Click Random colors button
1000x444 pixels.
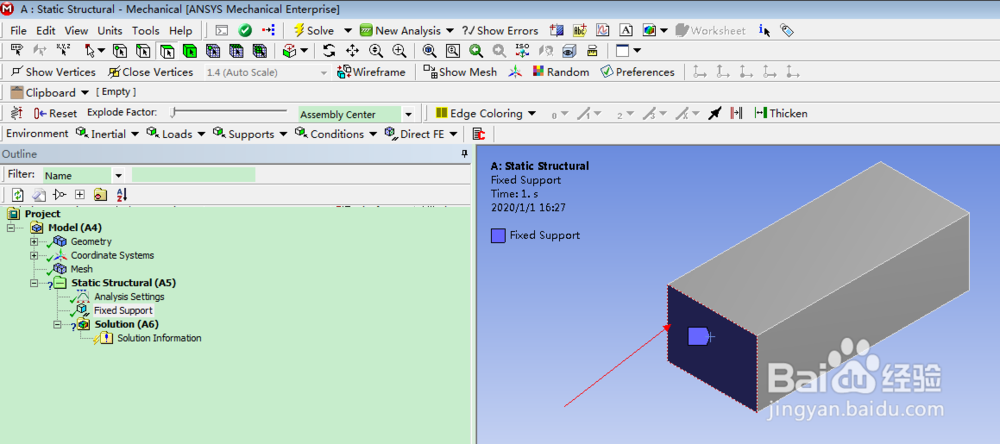(x=561, y=72)
